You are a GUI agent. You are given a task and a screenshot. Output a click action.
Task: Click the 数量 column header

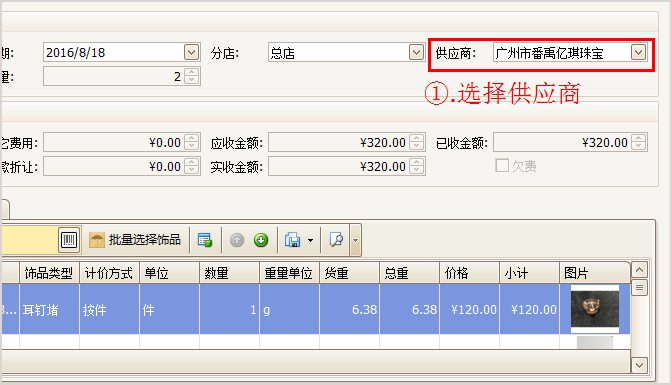click(229, 273)
